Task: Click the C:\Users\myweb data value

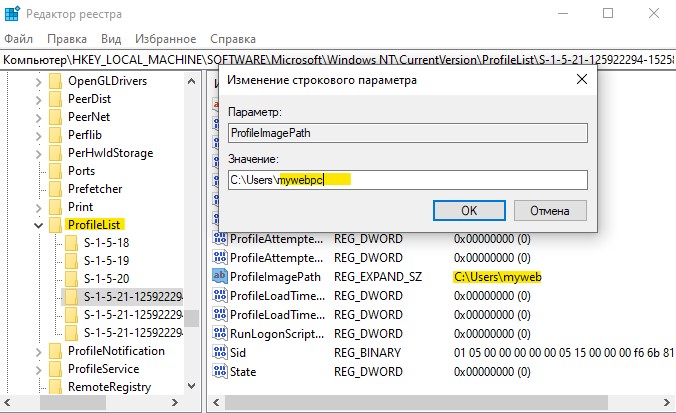Action: 498,277
